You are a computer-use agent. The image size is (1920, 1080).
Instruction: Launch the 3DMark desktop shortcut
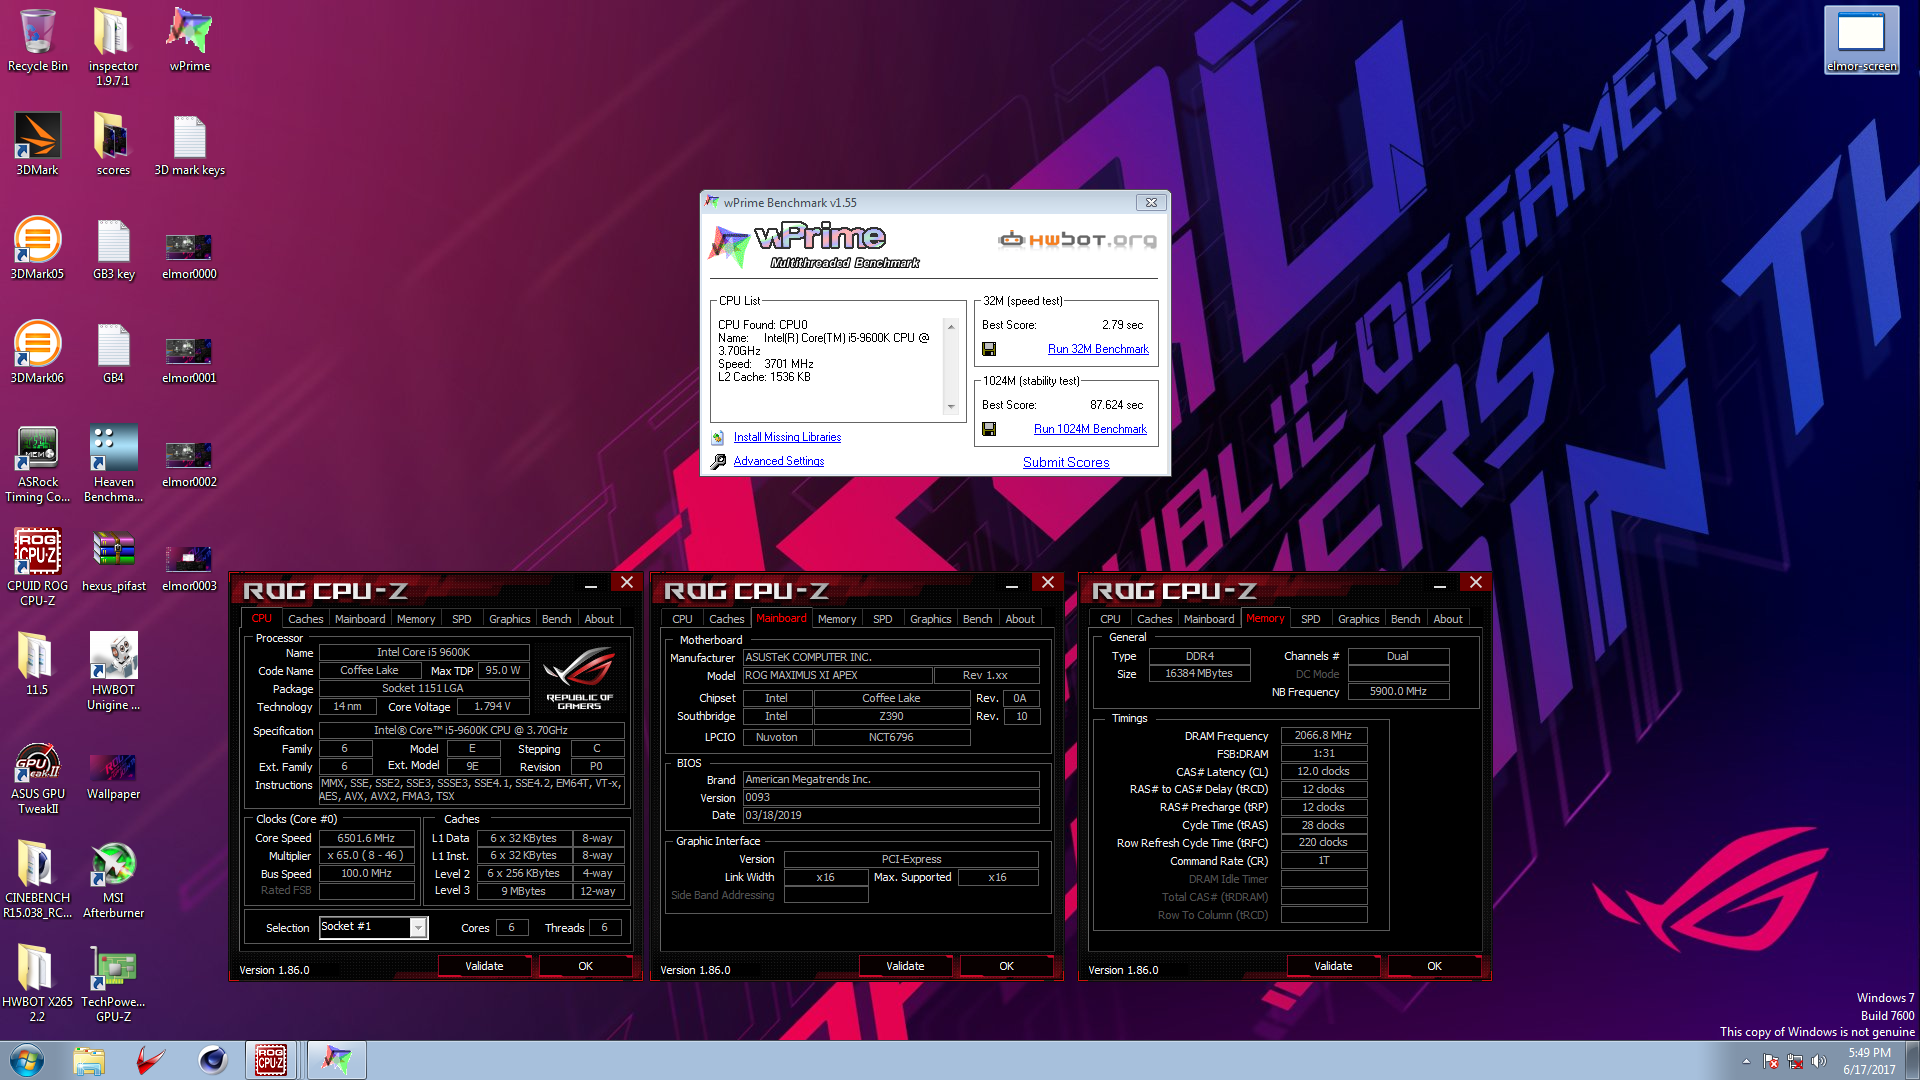(x=37, y=145)
